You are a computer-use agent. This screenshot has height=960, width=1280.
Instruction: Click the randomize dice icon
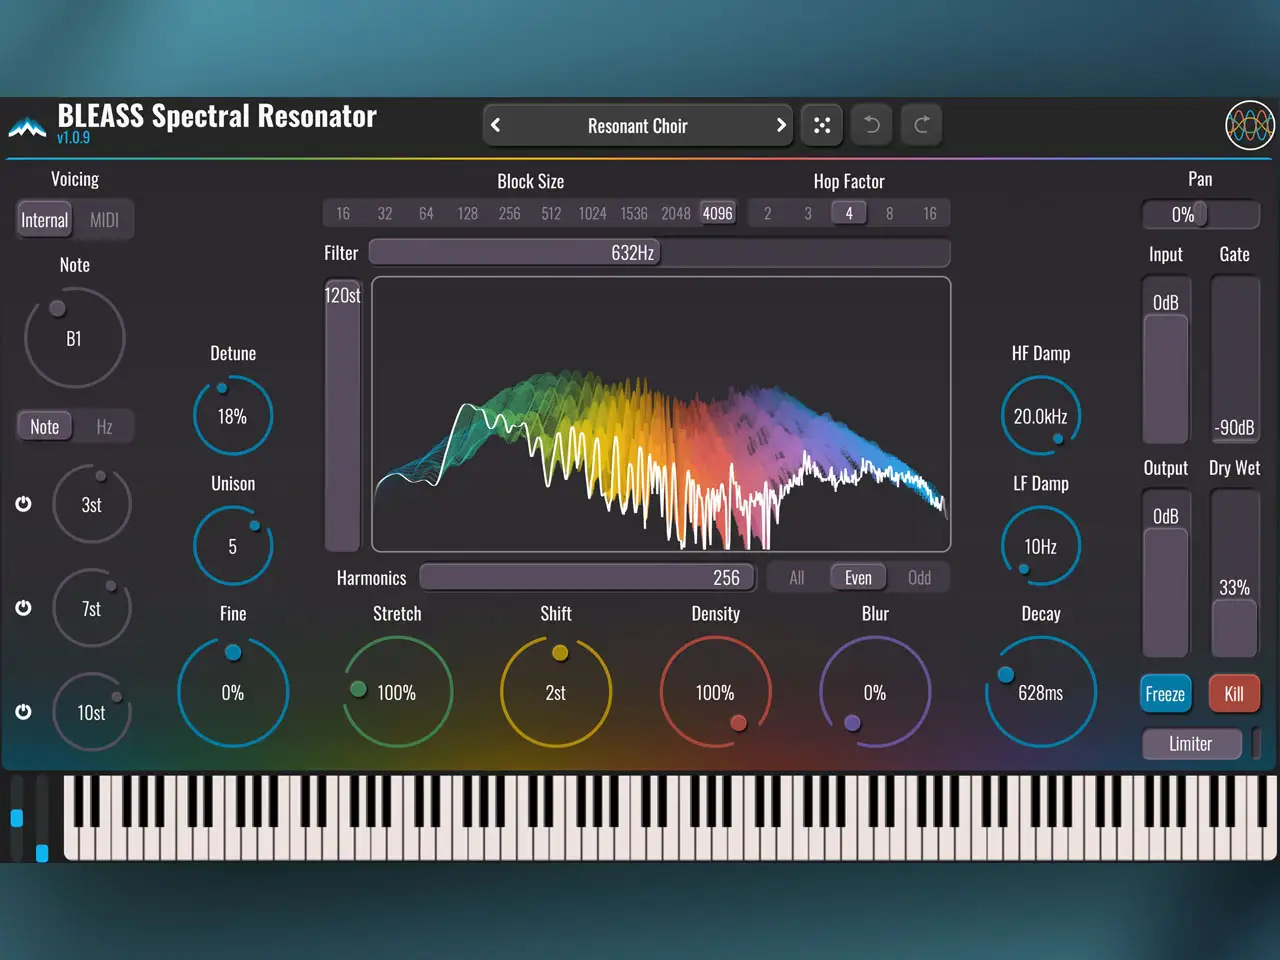click(822, 125)
